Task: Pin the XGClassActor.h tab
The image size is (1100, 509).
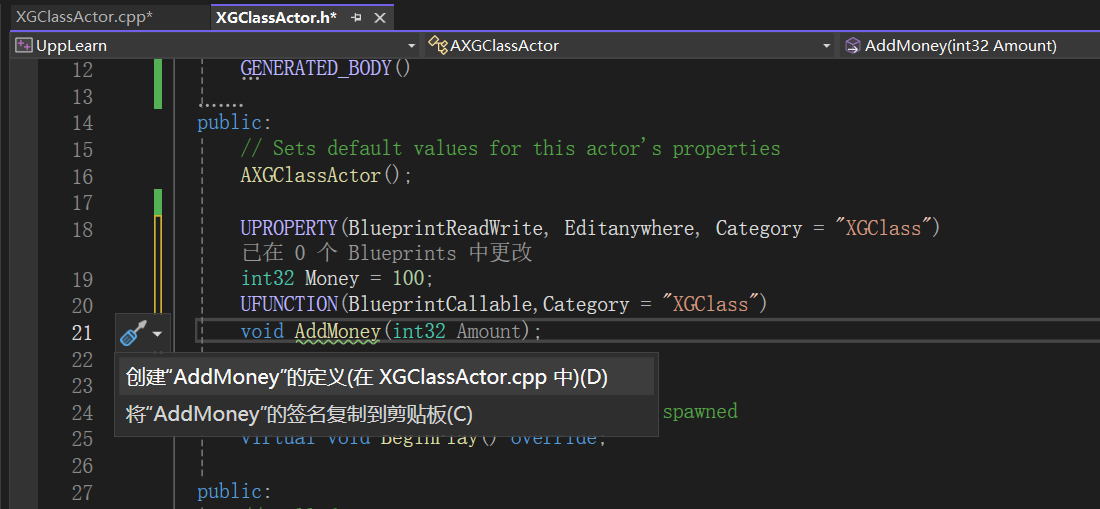Action: [356, 18]
